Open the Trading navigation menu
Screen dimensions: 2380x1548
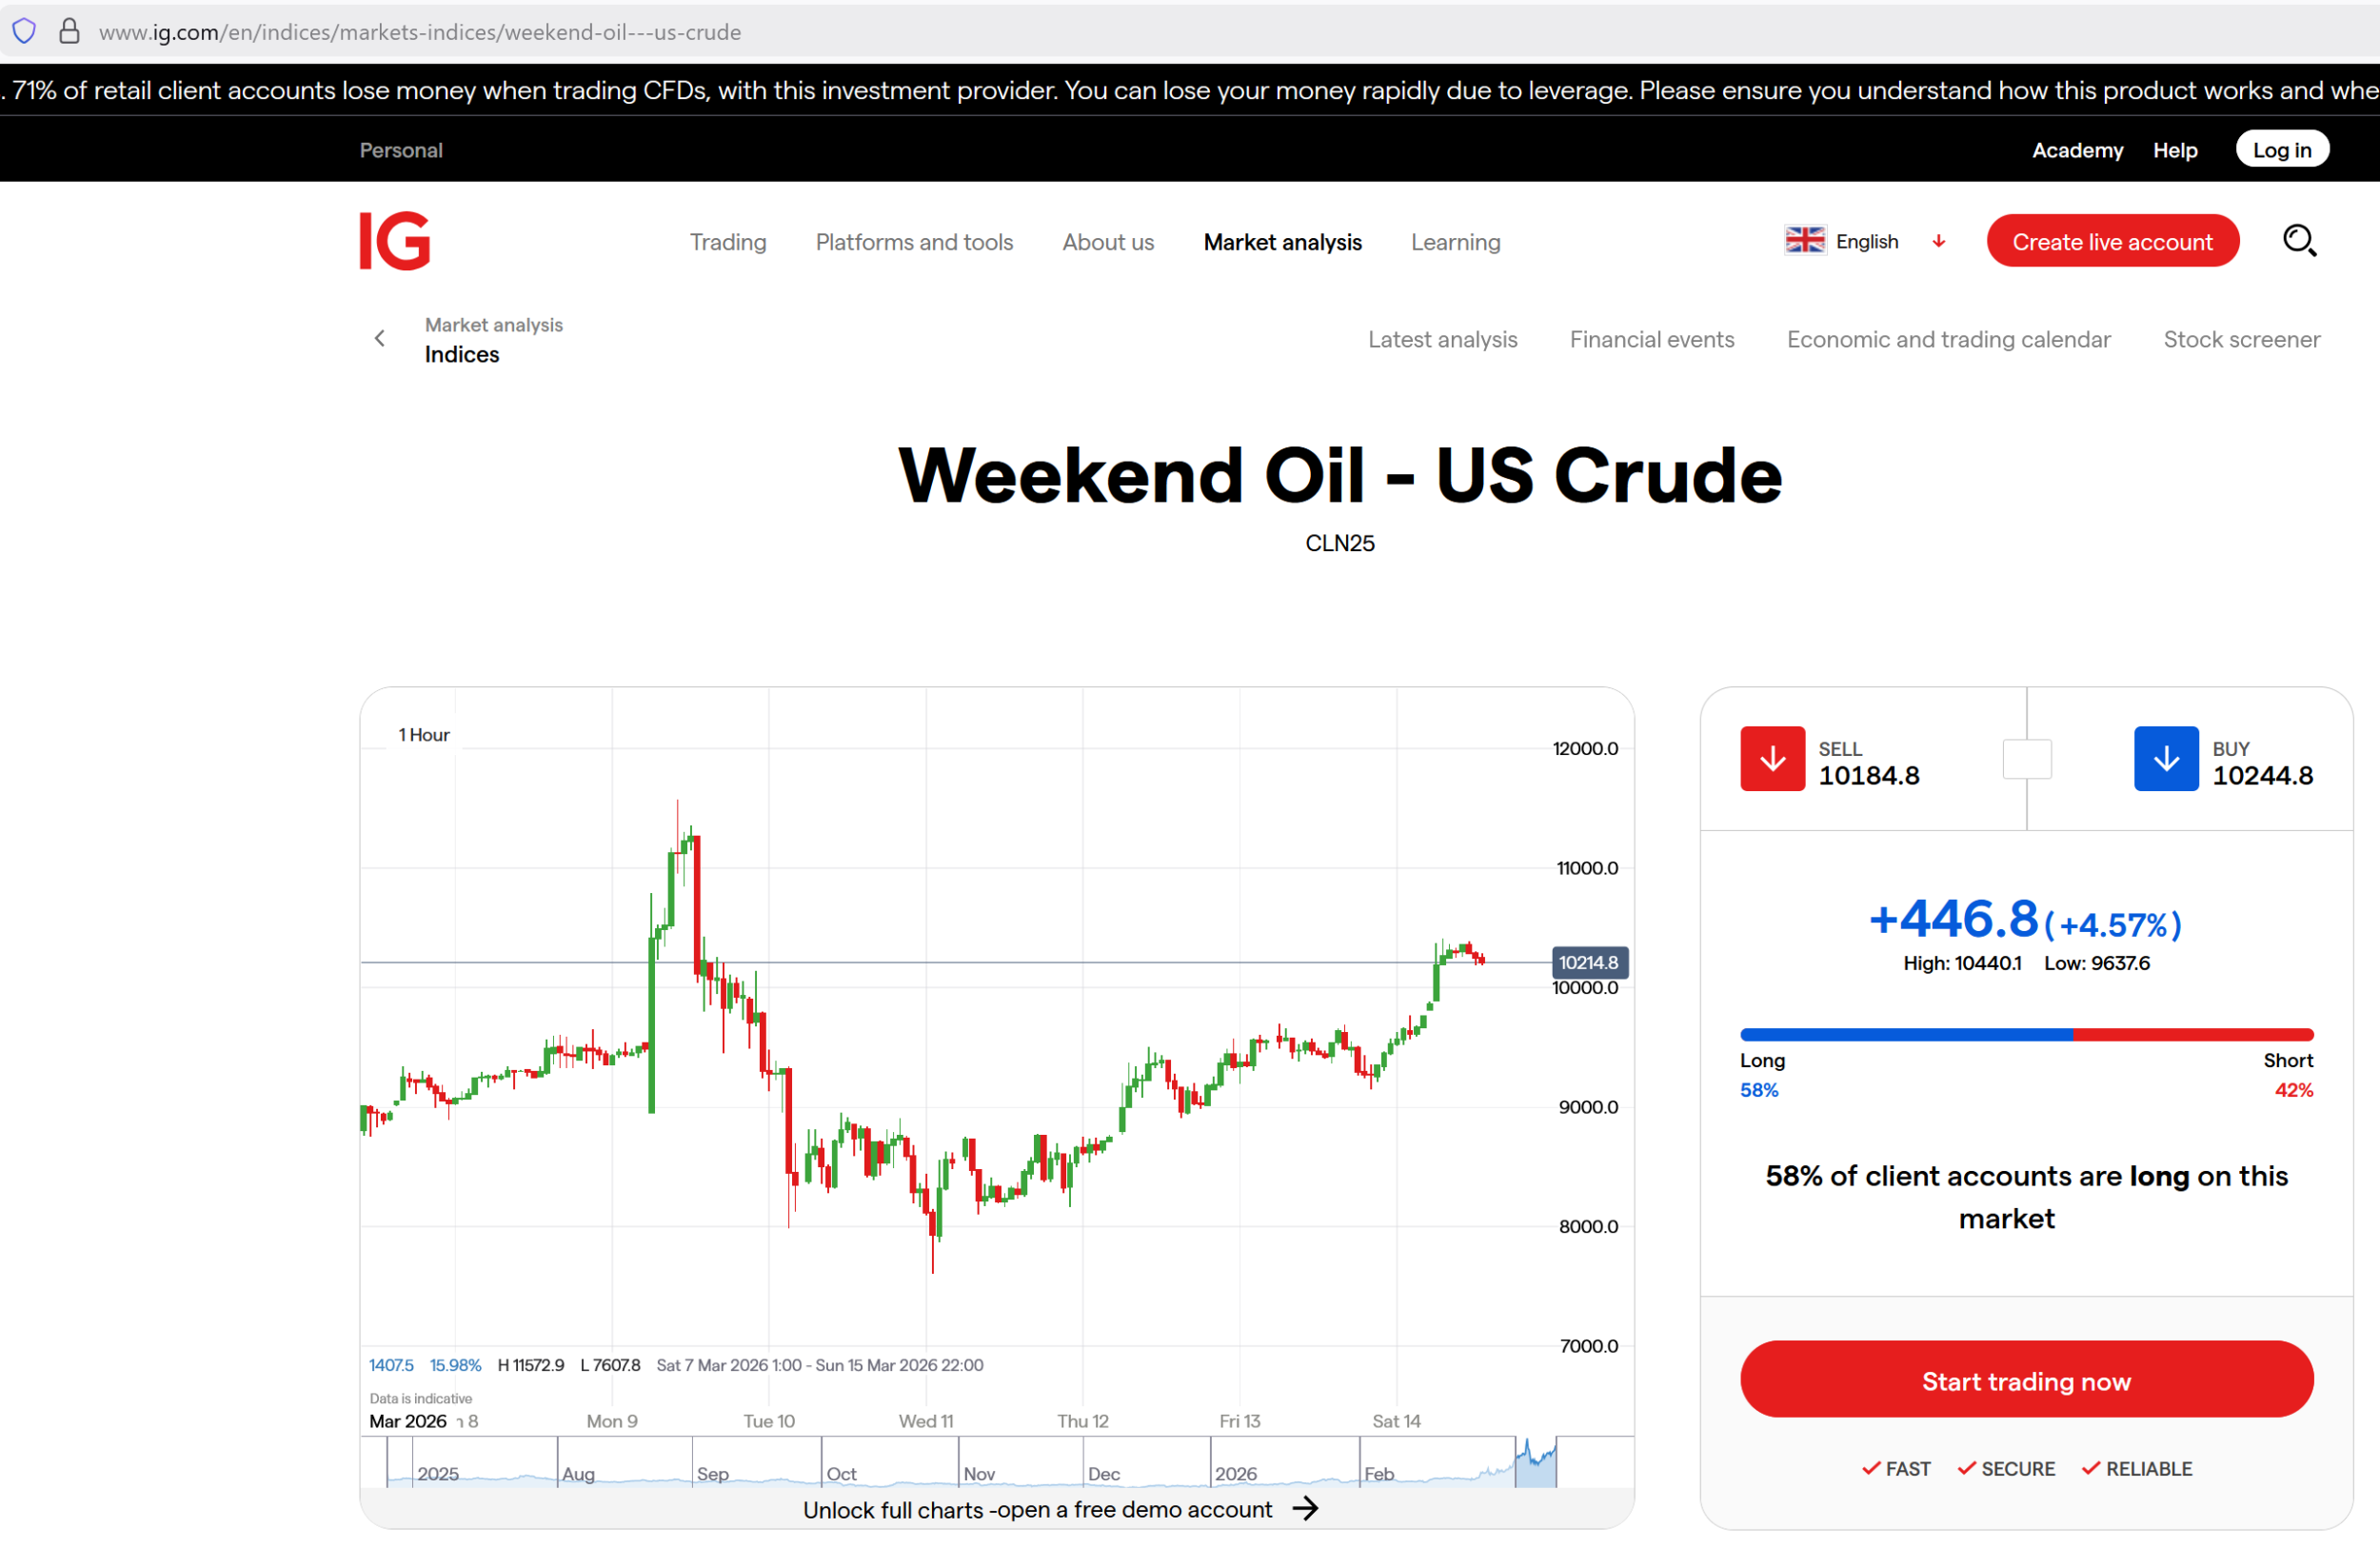[x=727, y=242]
